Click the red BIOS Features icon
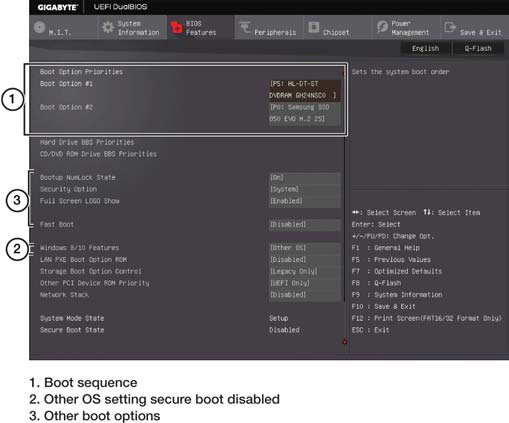Viewport: 509px width, 423px height. 176,28
